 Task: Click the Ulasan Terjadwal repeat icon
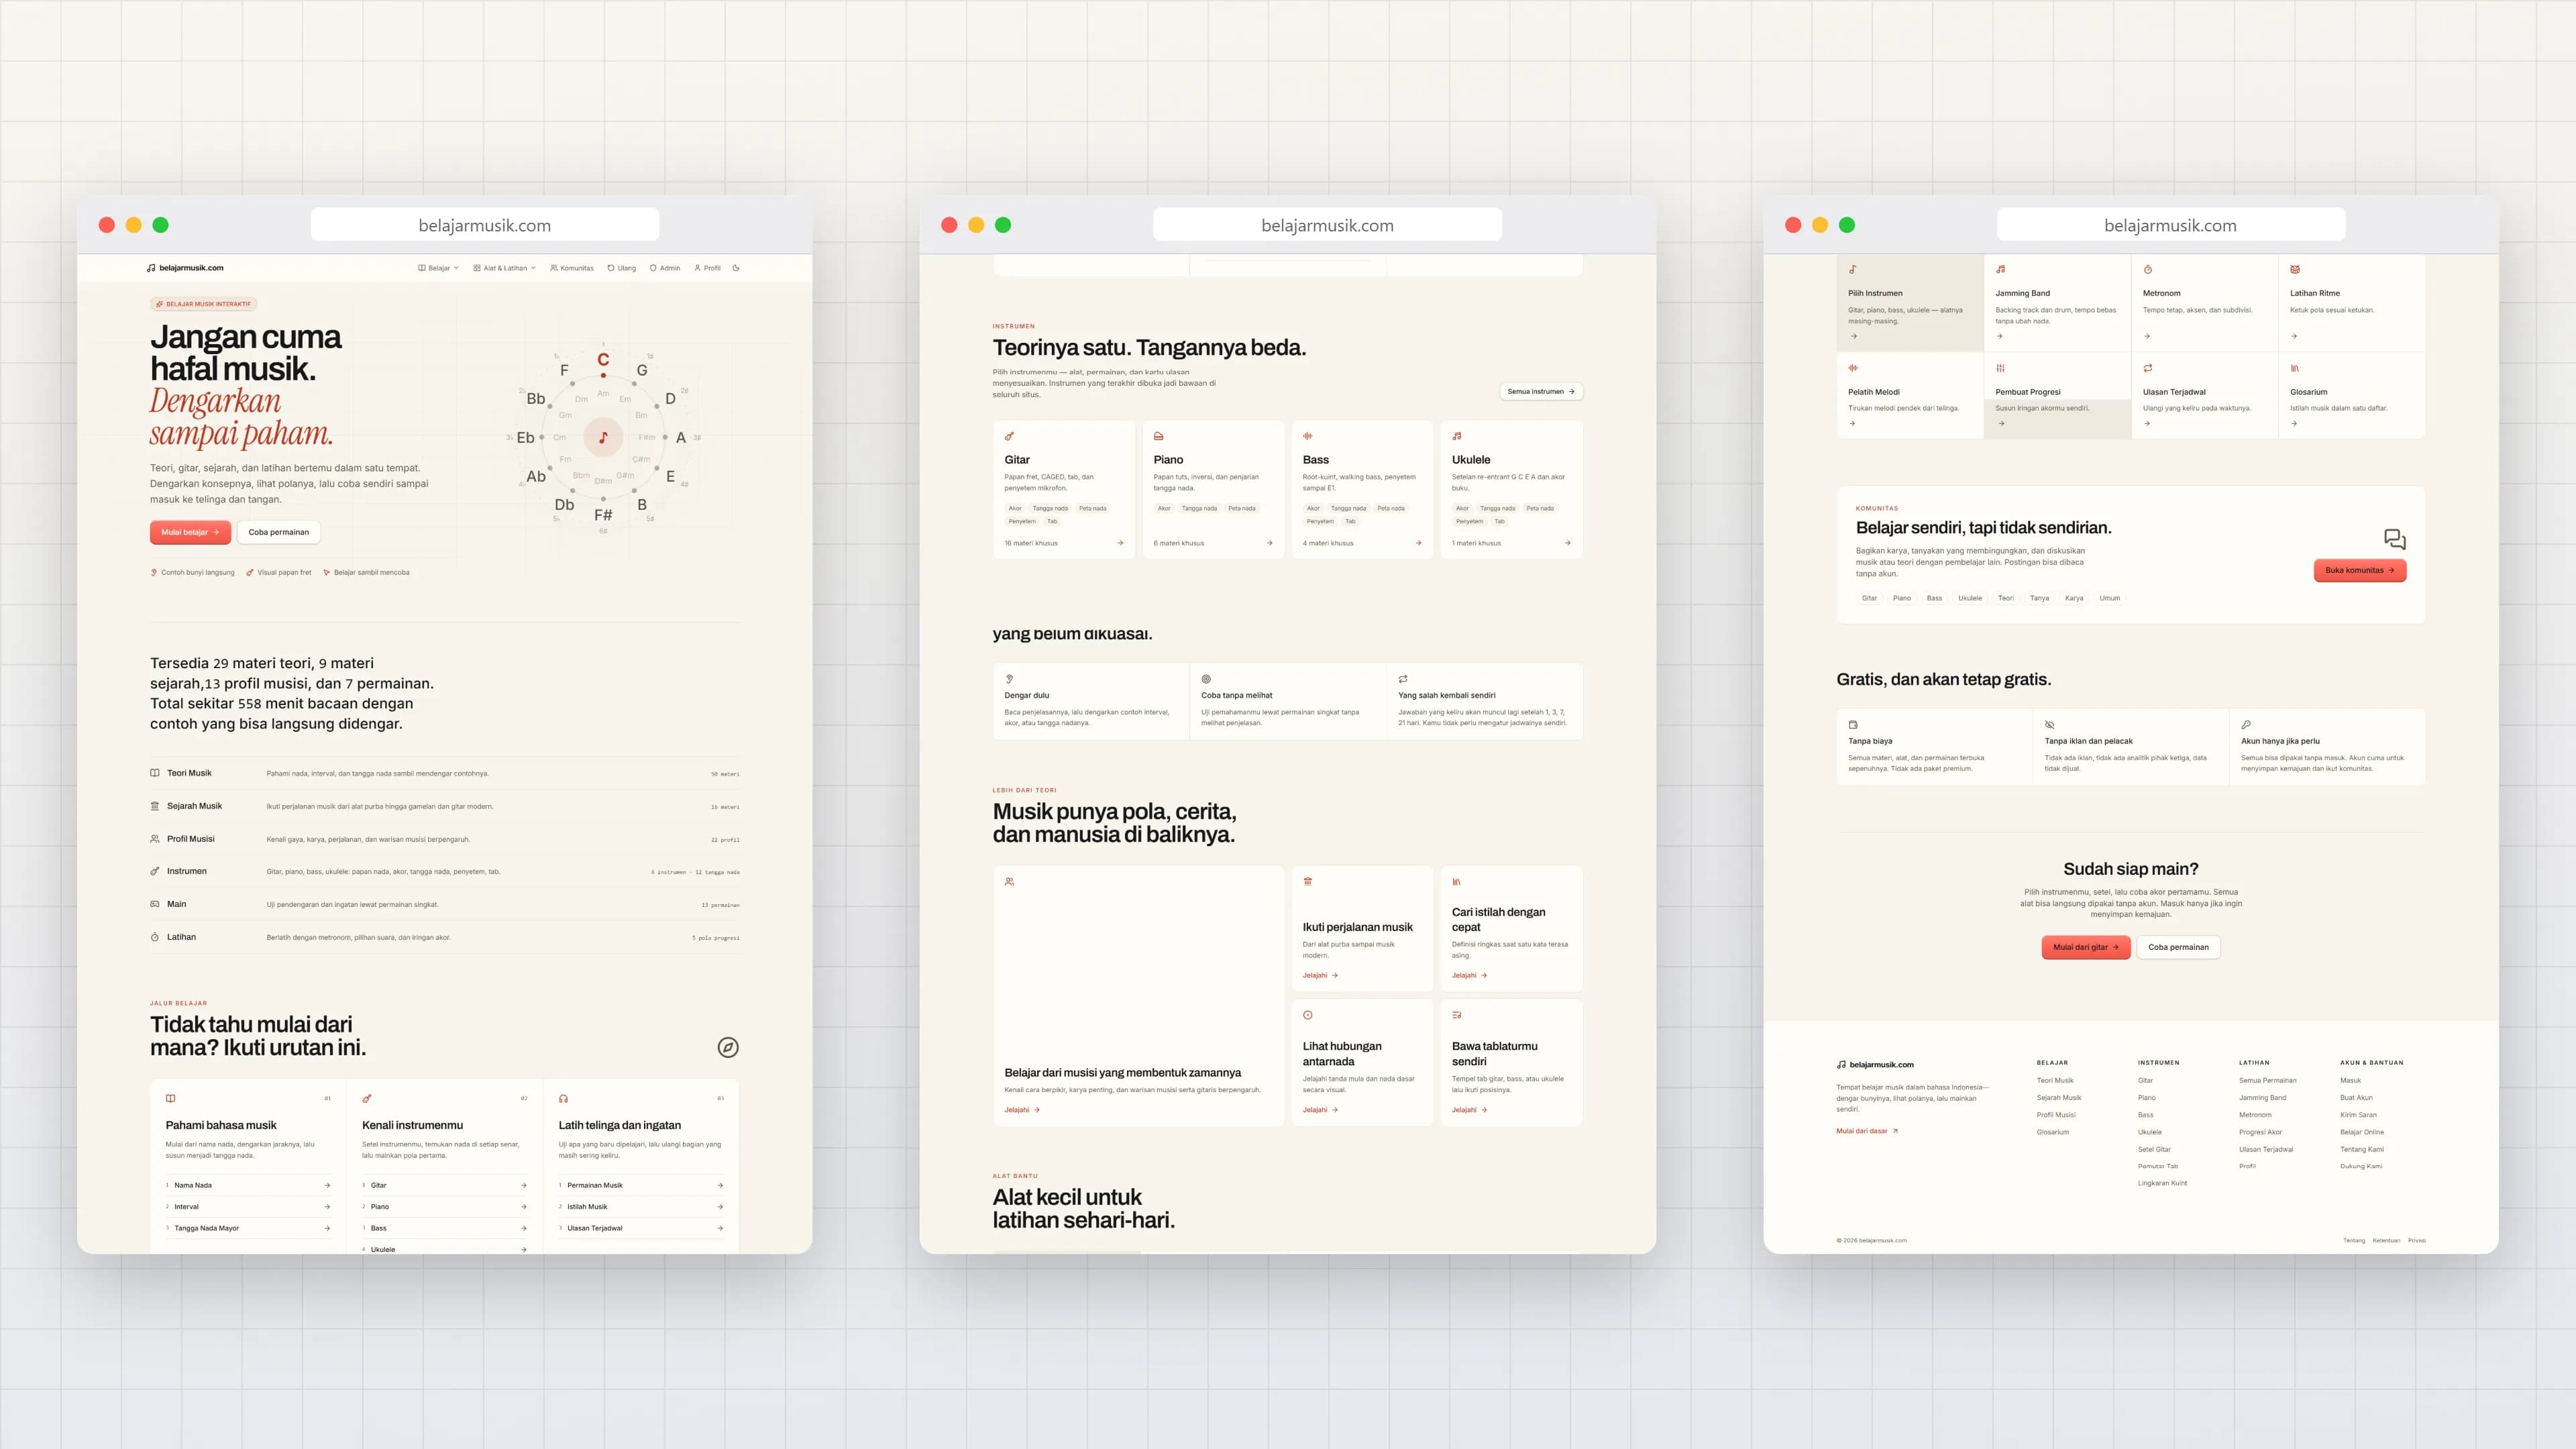tap(2148, 368)
